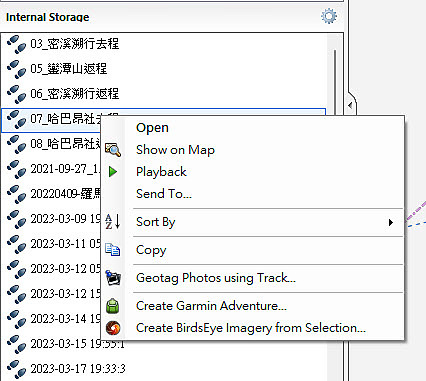Choose Send To... menu entry
The height and width of the screenshot is (381, 426).
(x=164, y=194)
